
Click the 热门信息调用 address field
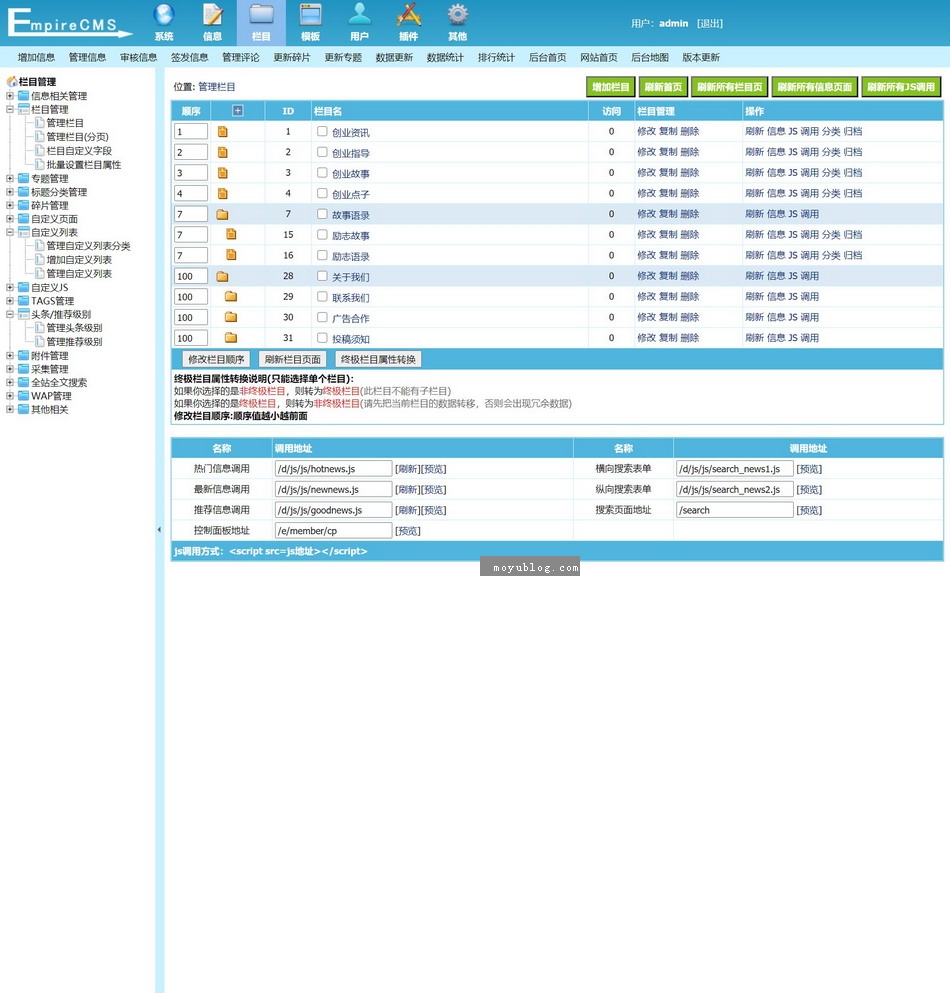coord(334,469)
